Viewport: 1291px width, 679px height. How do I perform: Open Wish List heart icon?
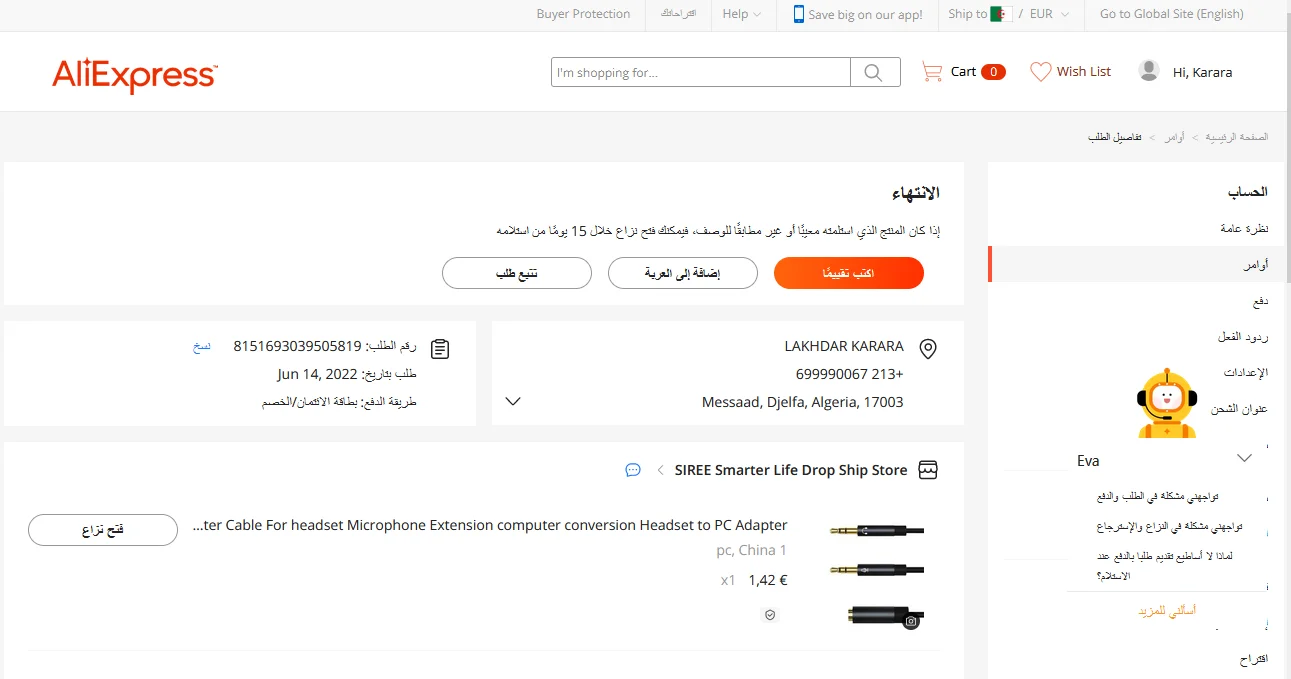[1041, 72]
